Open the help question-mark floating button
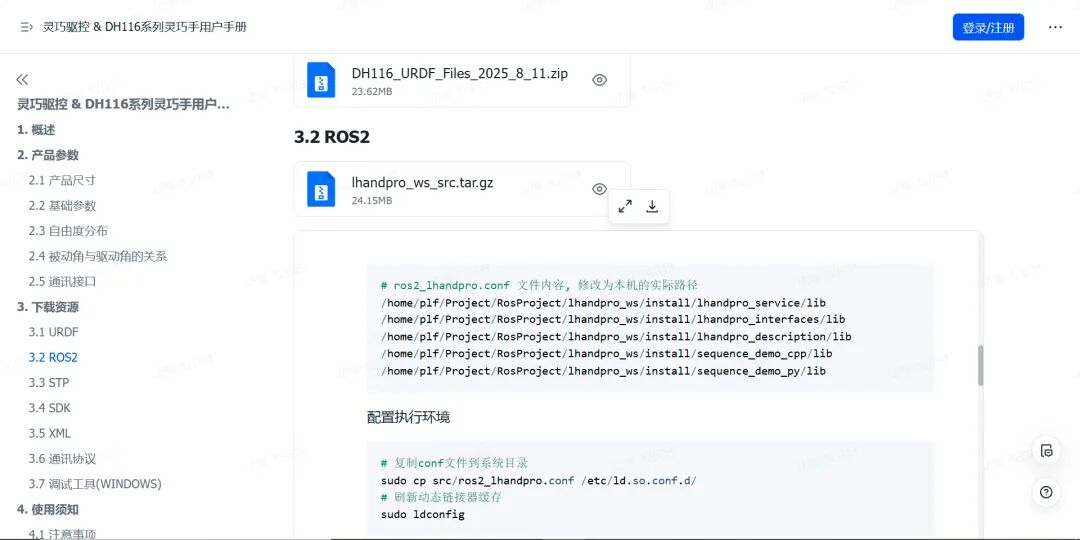This screenshot has width=1080, height=540. (x=1046, y=492)
